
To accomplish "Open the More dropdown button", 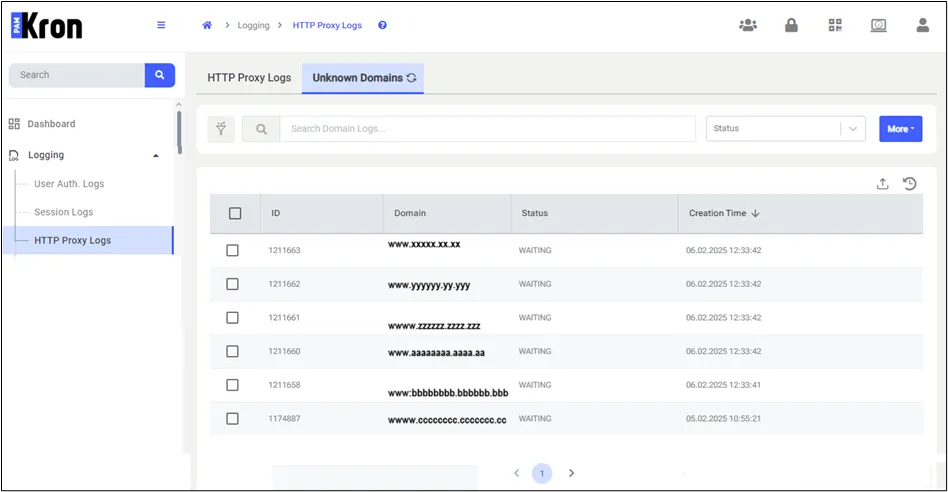I will tap(900, 129).
